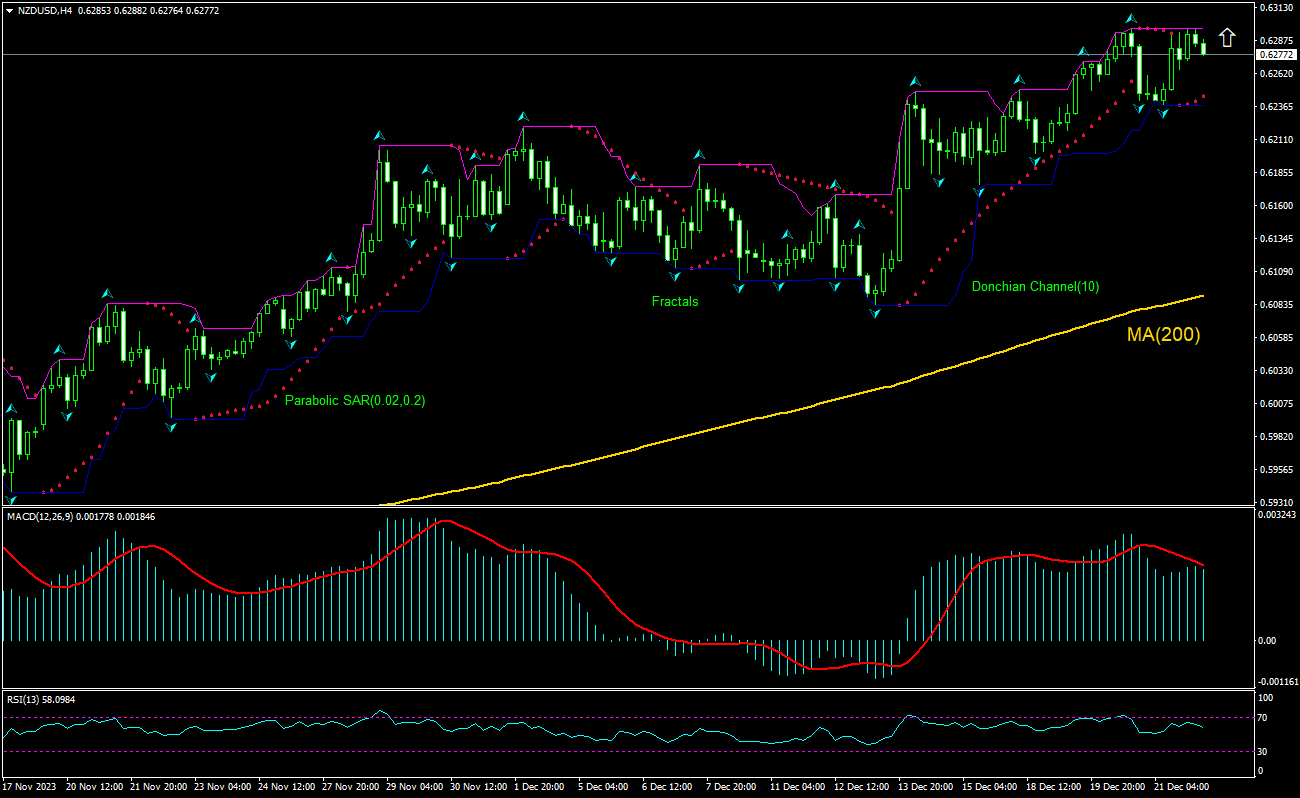
Task: Click the large up arrow chart object
Action: [x=1228, y=37]
